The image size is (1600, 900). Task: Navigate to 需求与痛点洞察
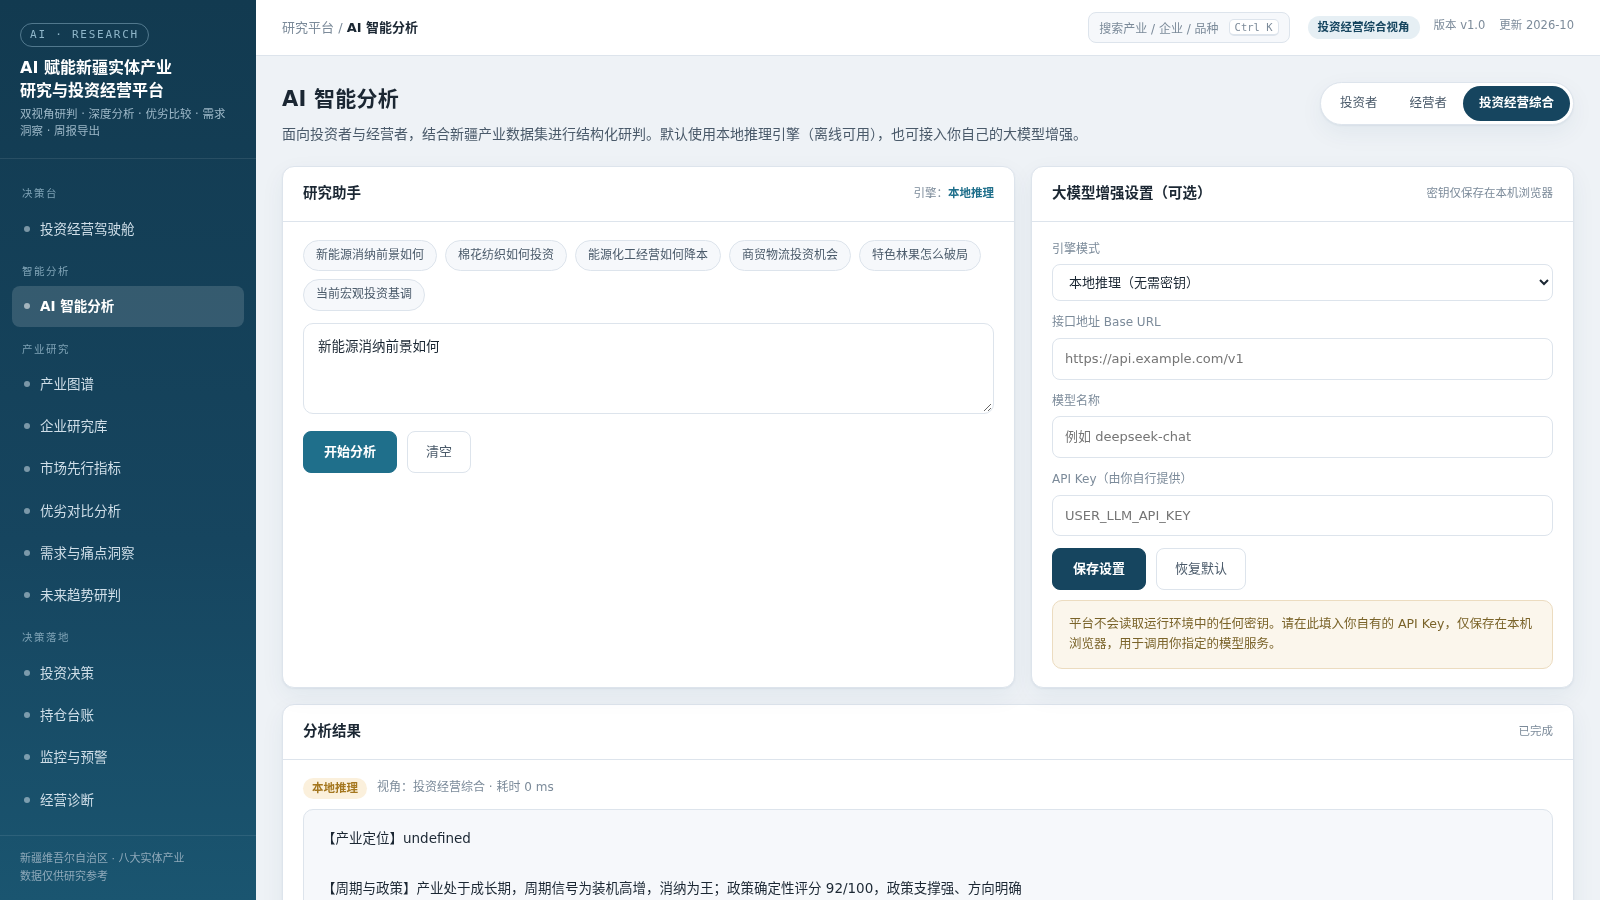[x=128, y=553]
